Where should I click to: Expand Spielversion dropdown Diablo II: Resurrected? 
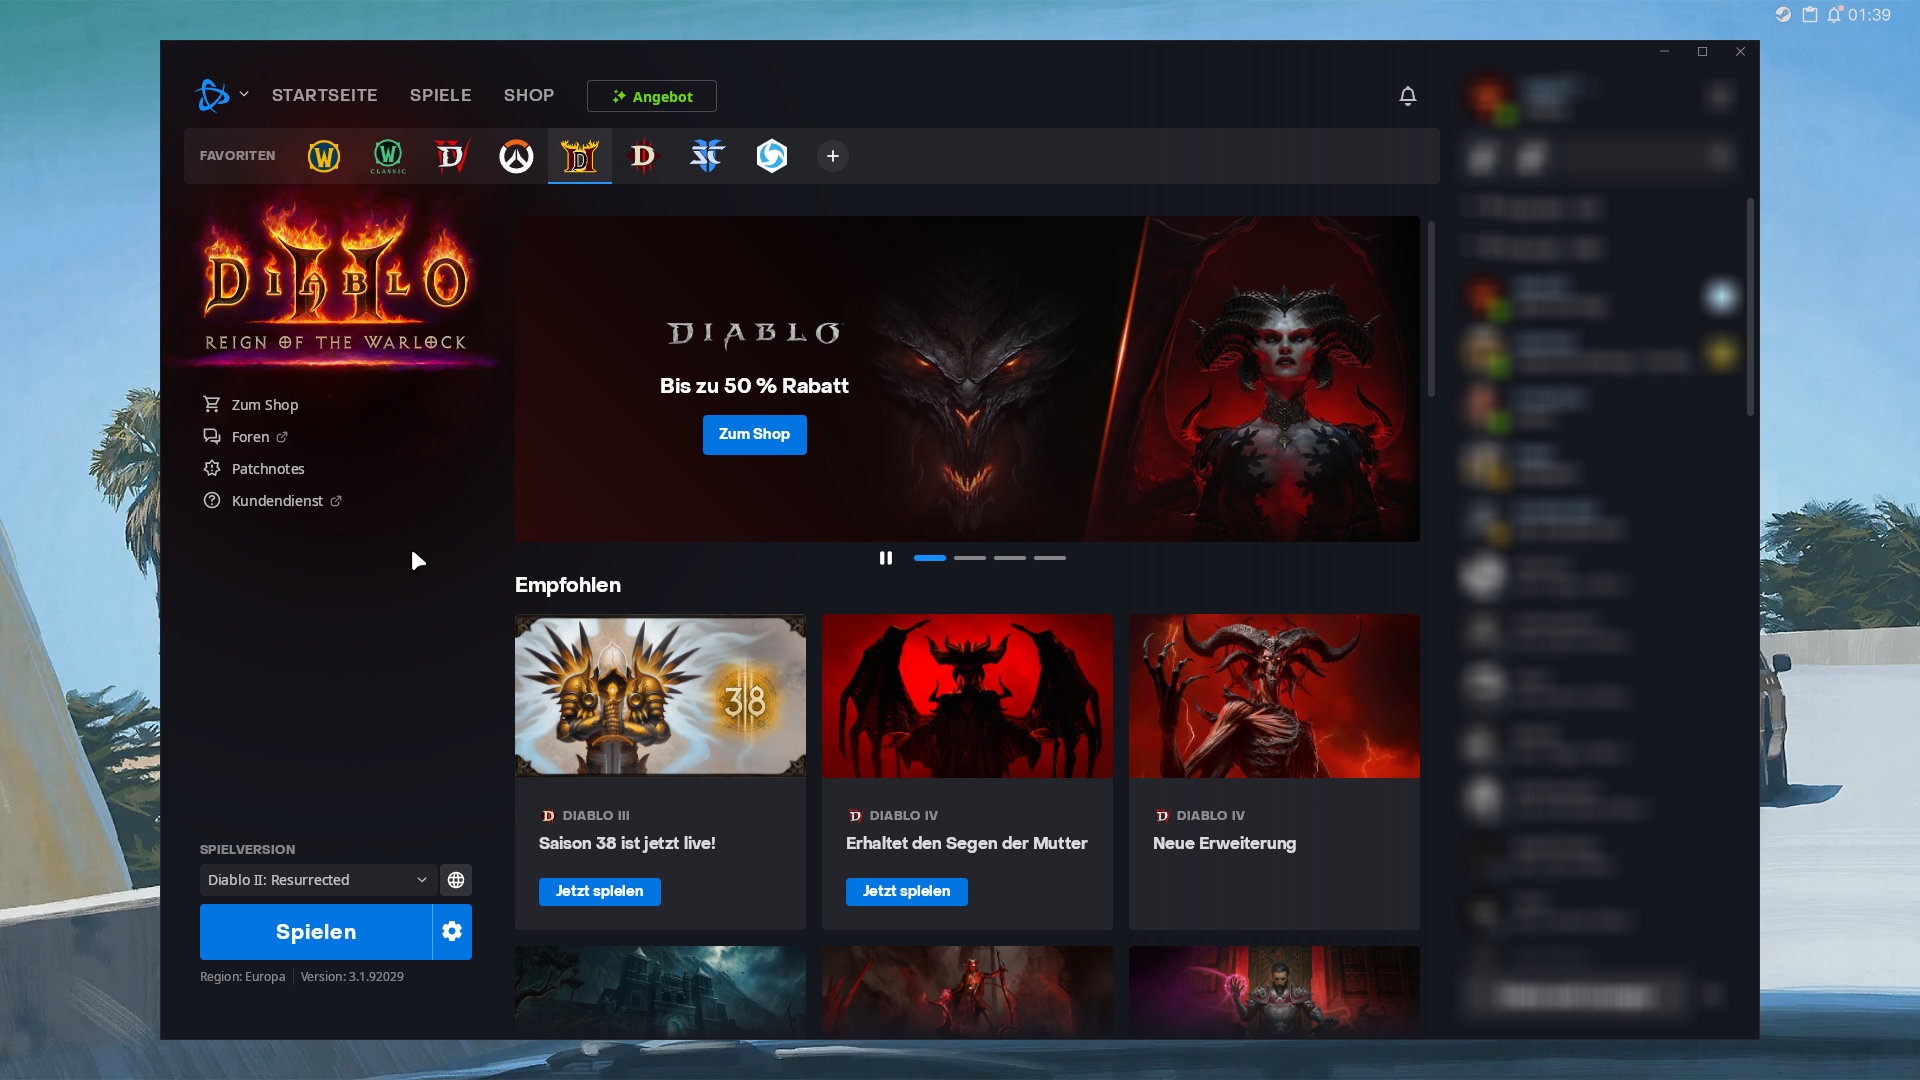[317, 880]
